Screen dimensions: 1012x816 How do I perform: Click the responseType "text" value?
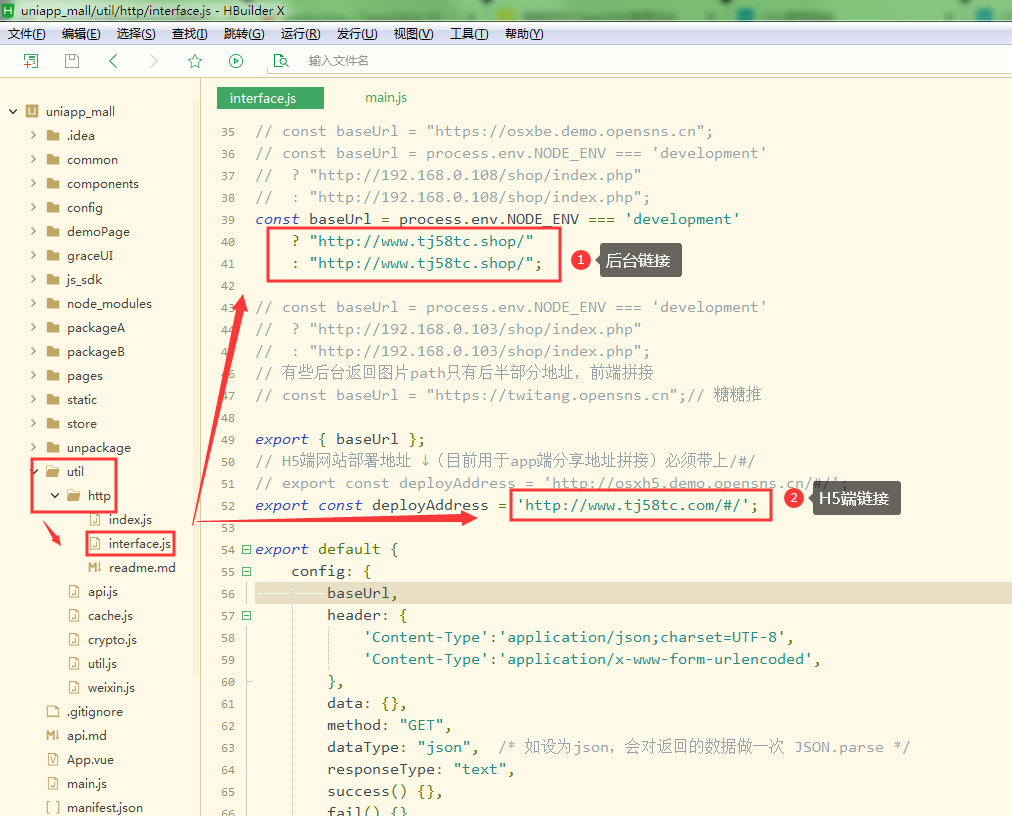point(480,769)
